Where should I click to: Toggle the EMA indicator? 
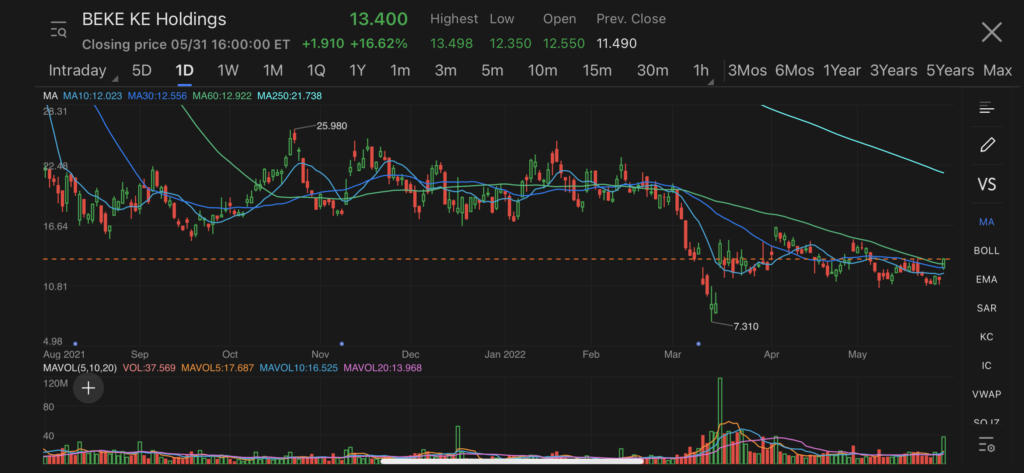click(986, 279)
